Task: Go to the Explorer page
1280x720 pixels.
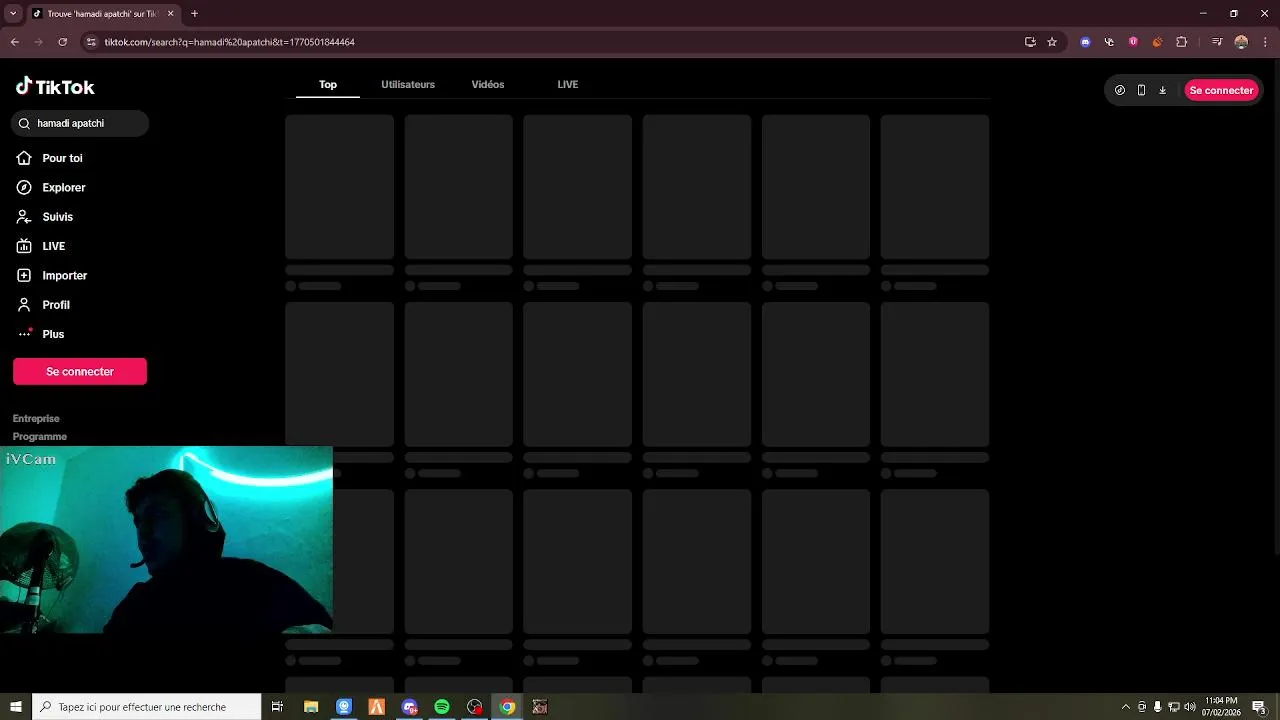Action: (x=51, y=187)
